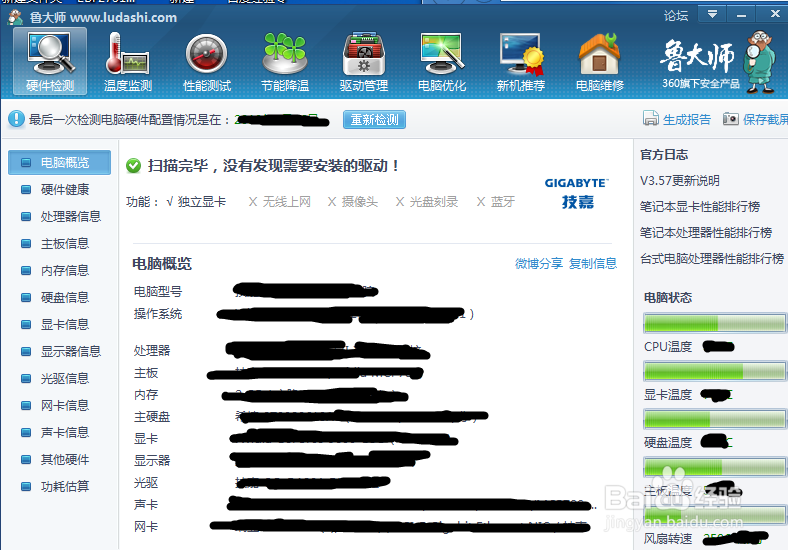This screenshot has height=550, width=788.
Task: Open the 温度监测 thermometer icon
Action: click(128, 61)
